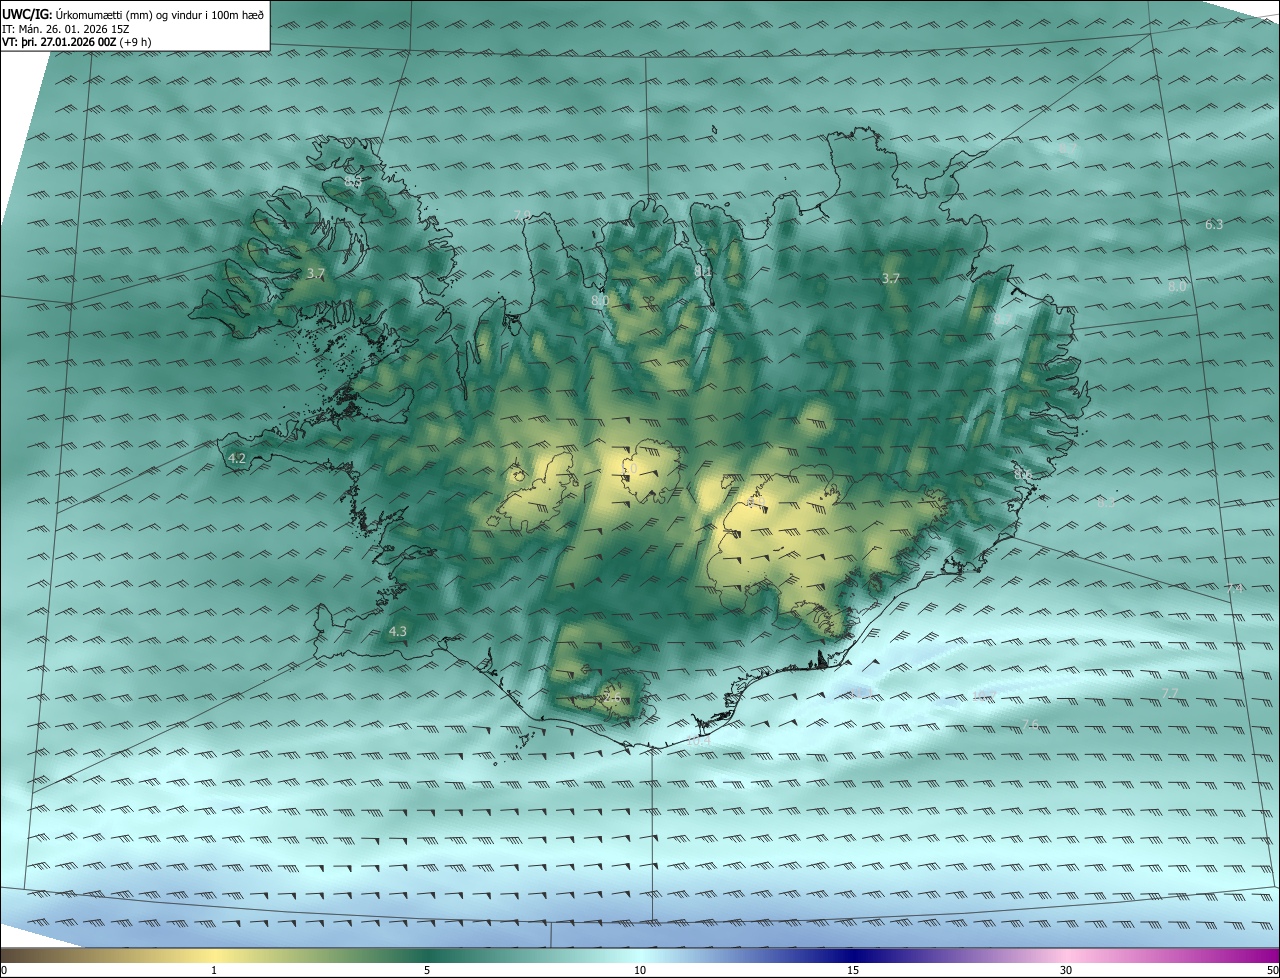Click the "1.0" value on the central glacier
1280x978 pixels.
(x=628, y=468)
